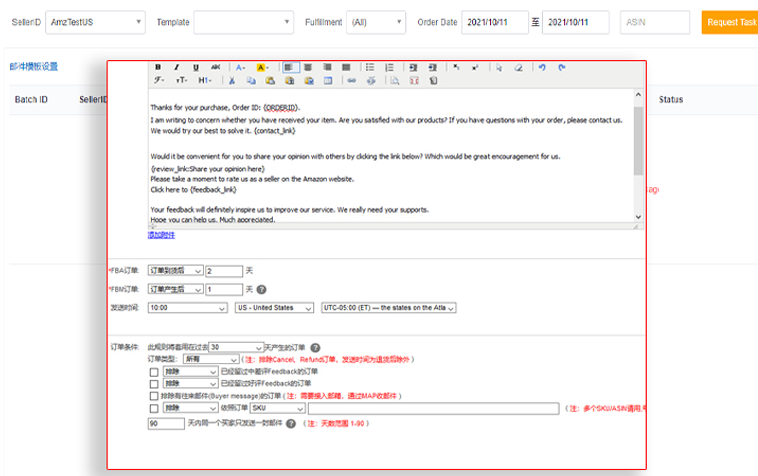Screen dimensions: 758x476
Task: Click the Request Task button
Action: pyautogui.click(x=730, y=22)
